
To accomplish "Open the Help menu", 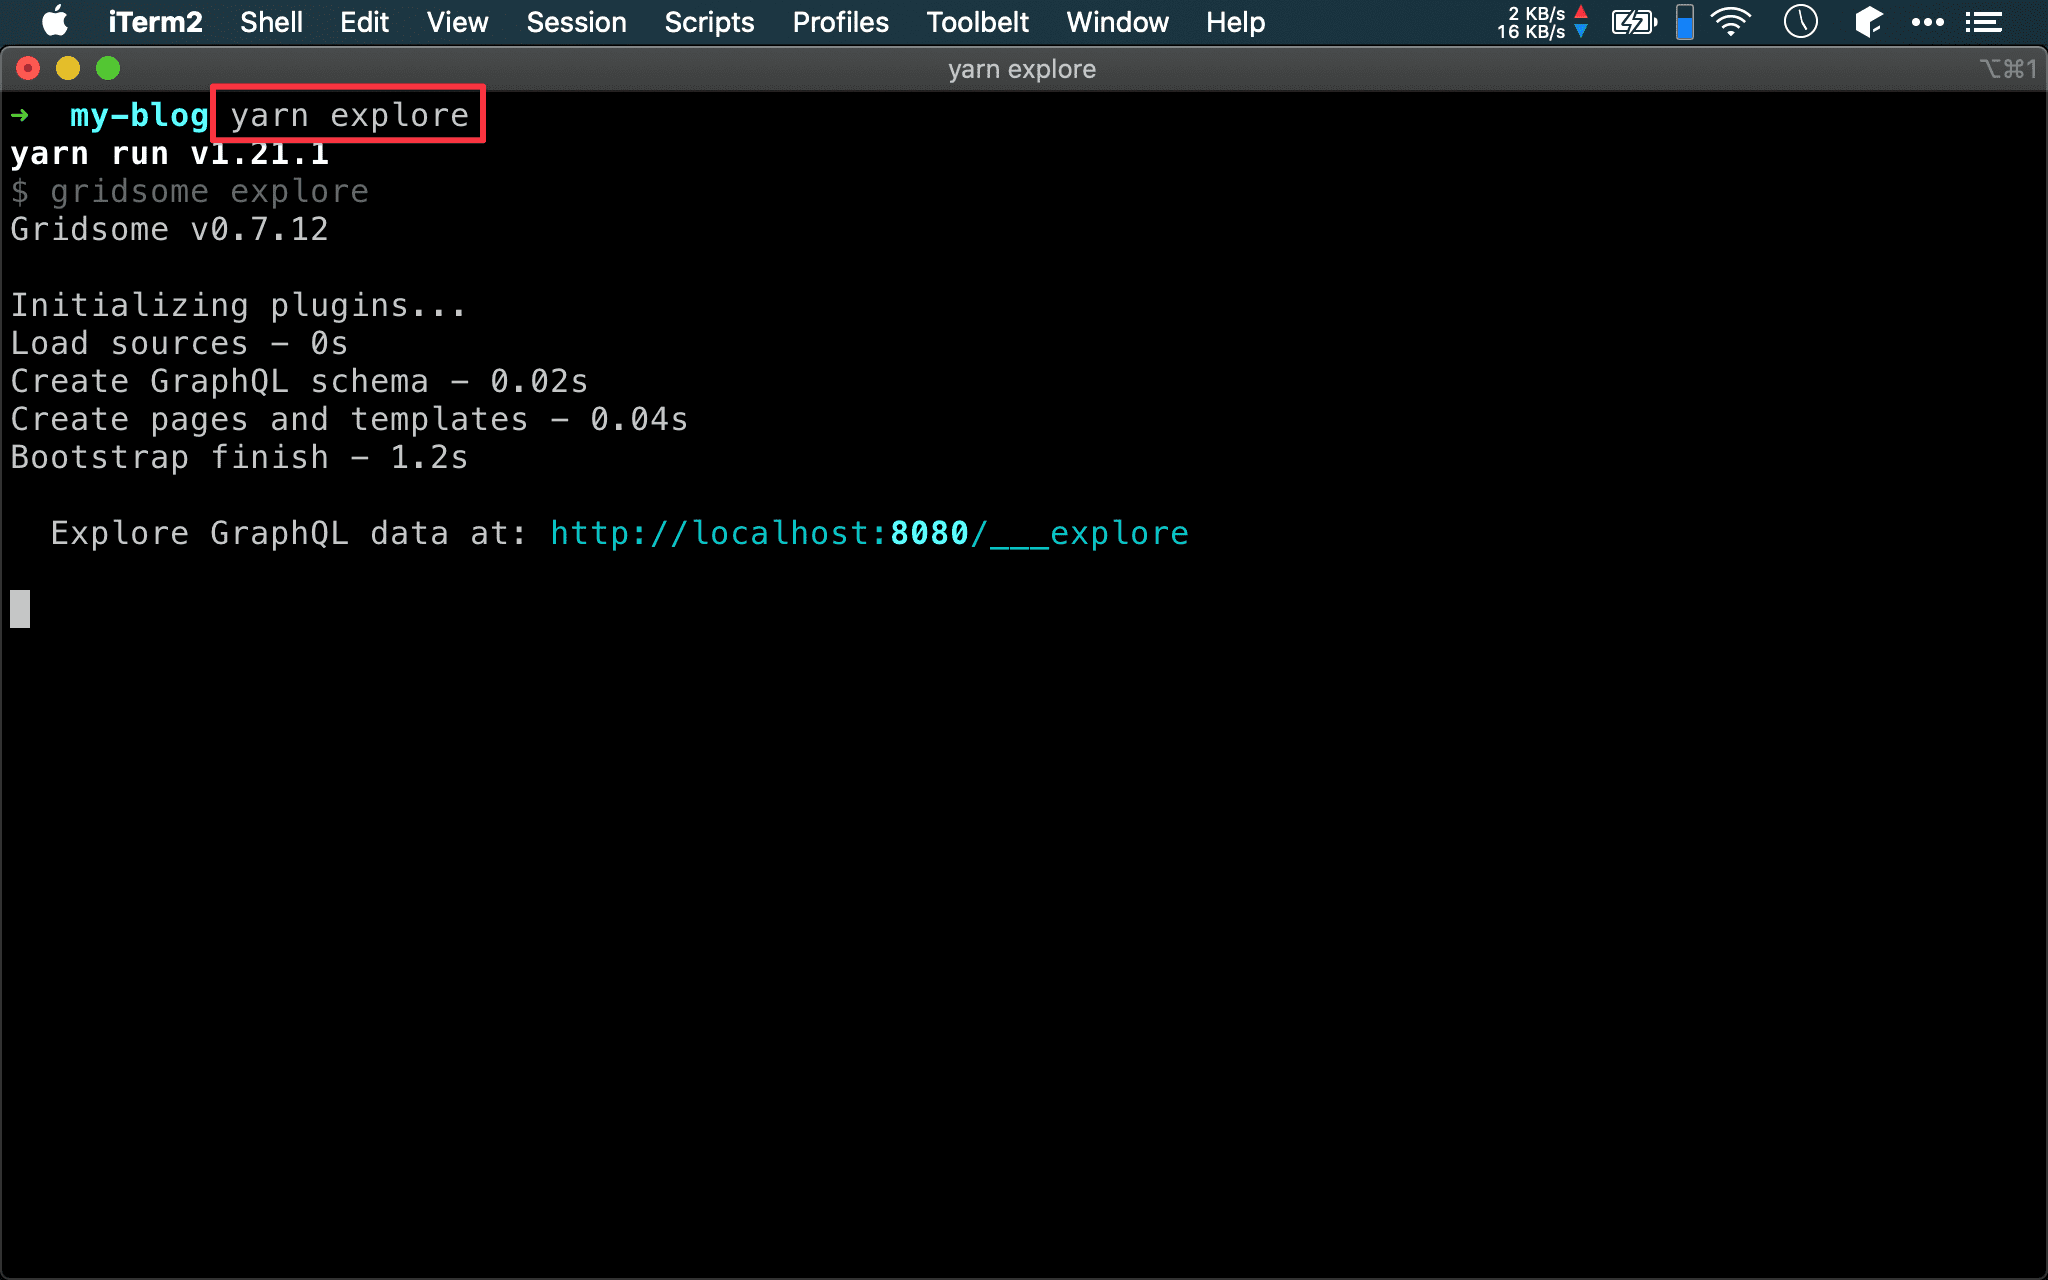I will click(x=1235, y=22).
